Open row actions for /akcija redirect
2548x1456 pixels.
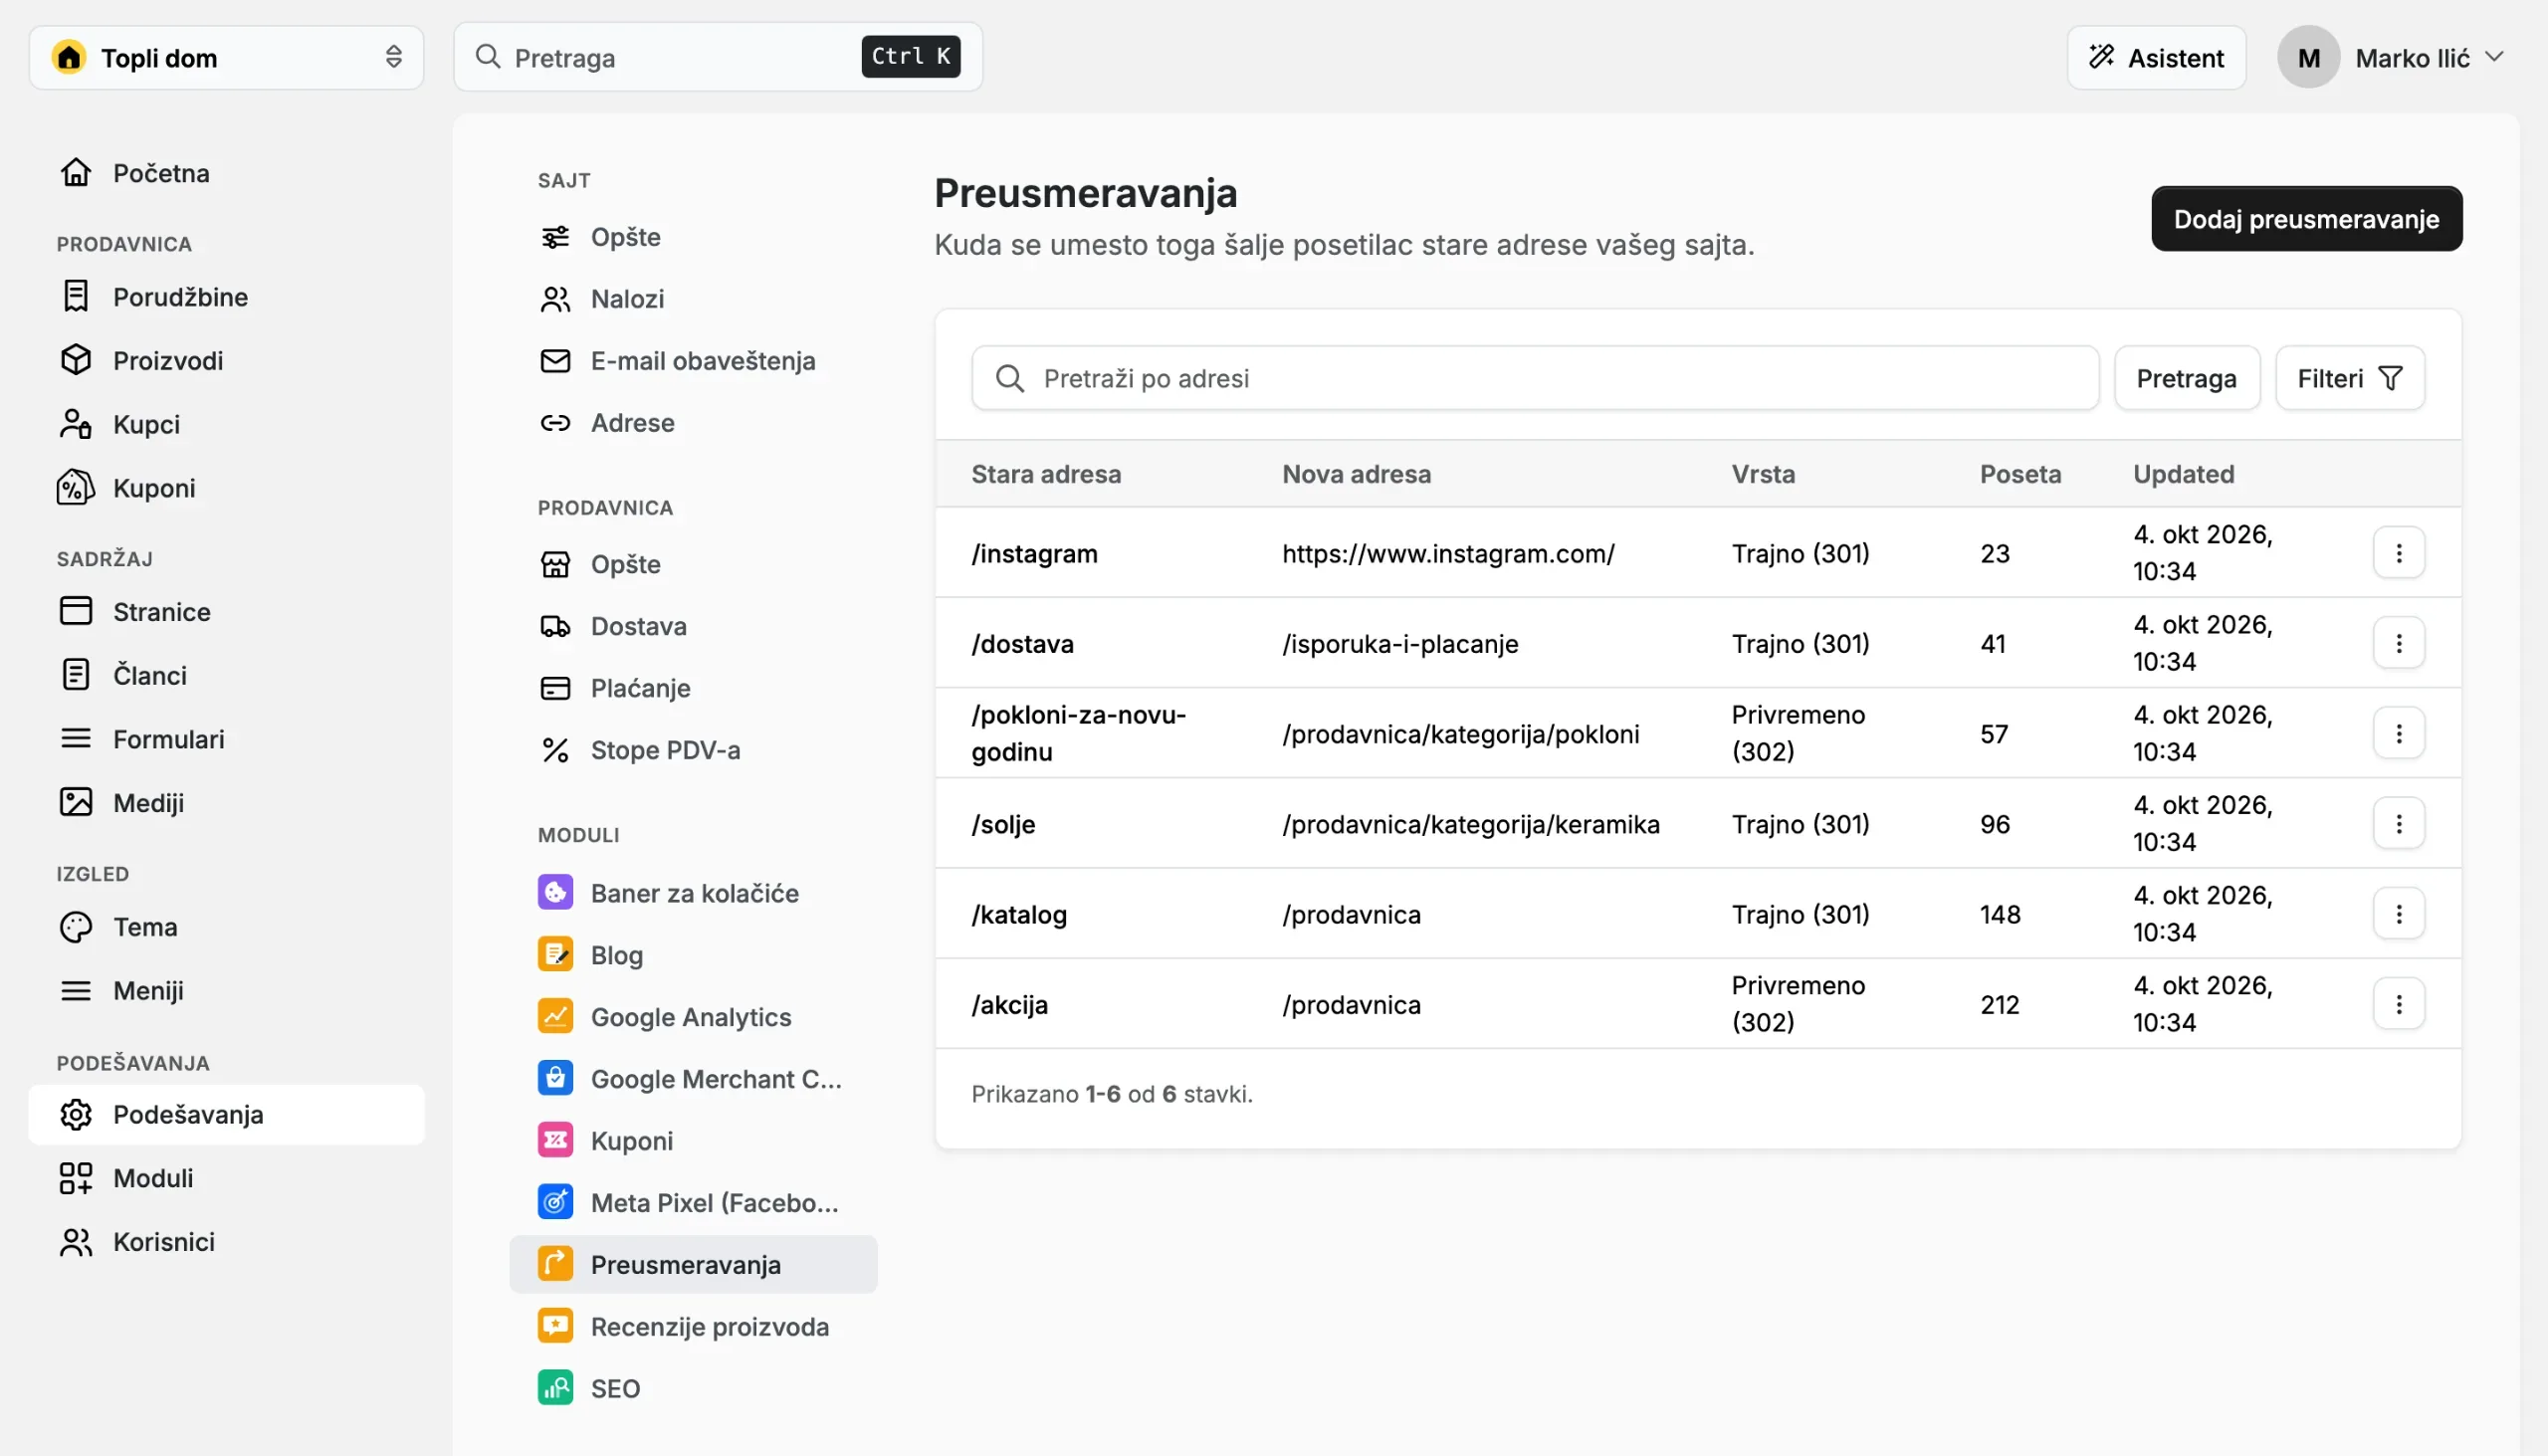[2398, 1003]
